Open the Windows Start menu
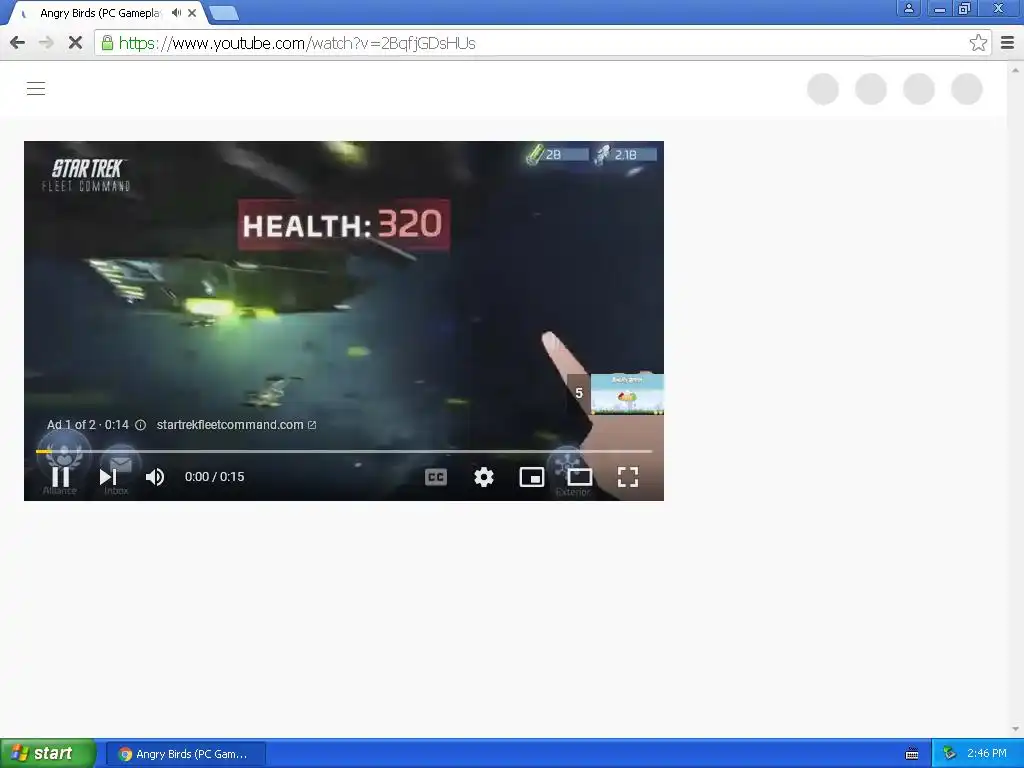This screenshot has height=768, width=1024. point(47,754)
